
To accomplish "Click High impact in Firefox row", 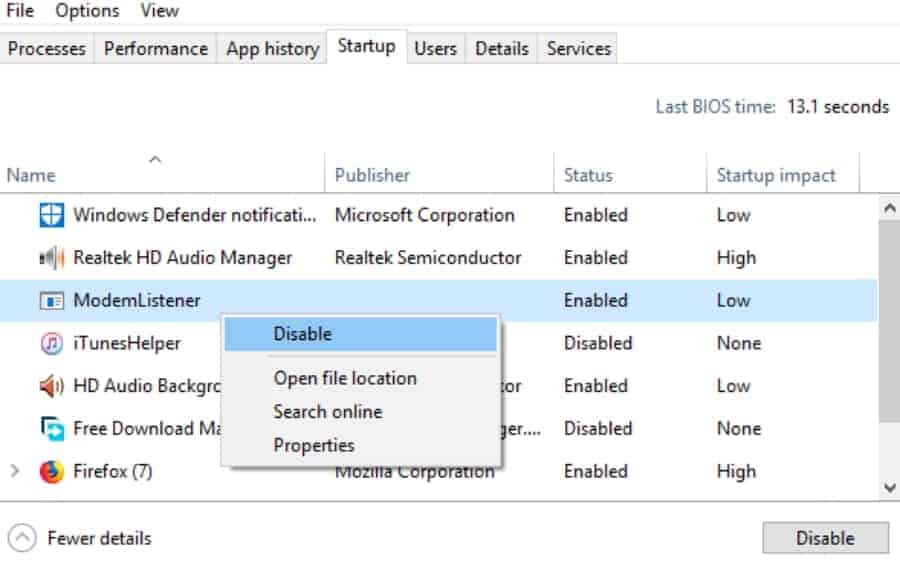I will [x=736, y=472].
